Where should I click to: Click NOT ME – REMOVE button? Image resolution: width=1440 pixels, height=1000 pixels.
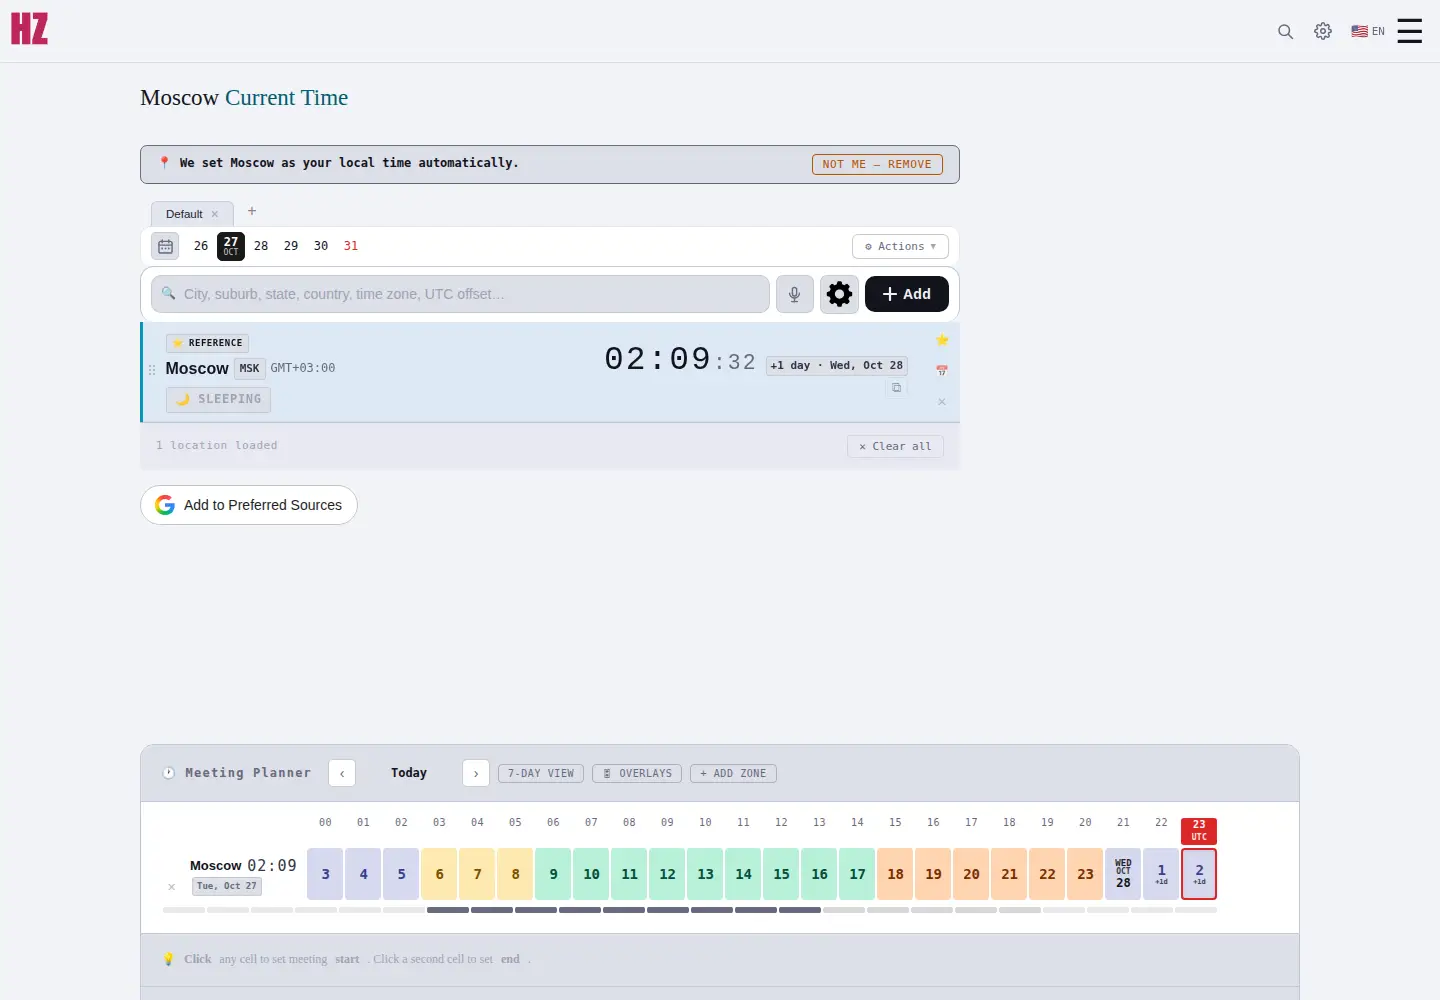[877, 164]
